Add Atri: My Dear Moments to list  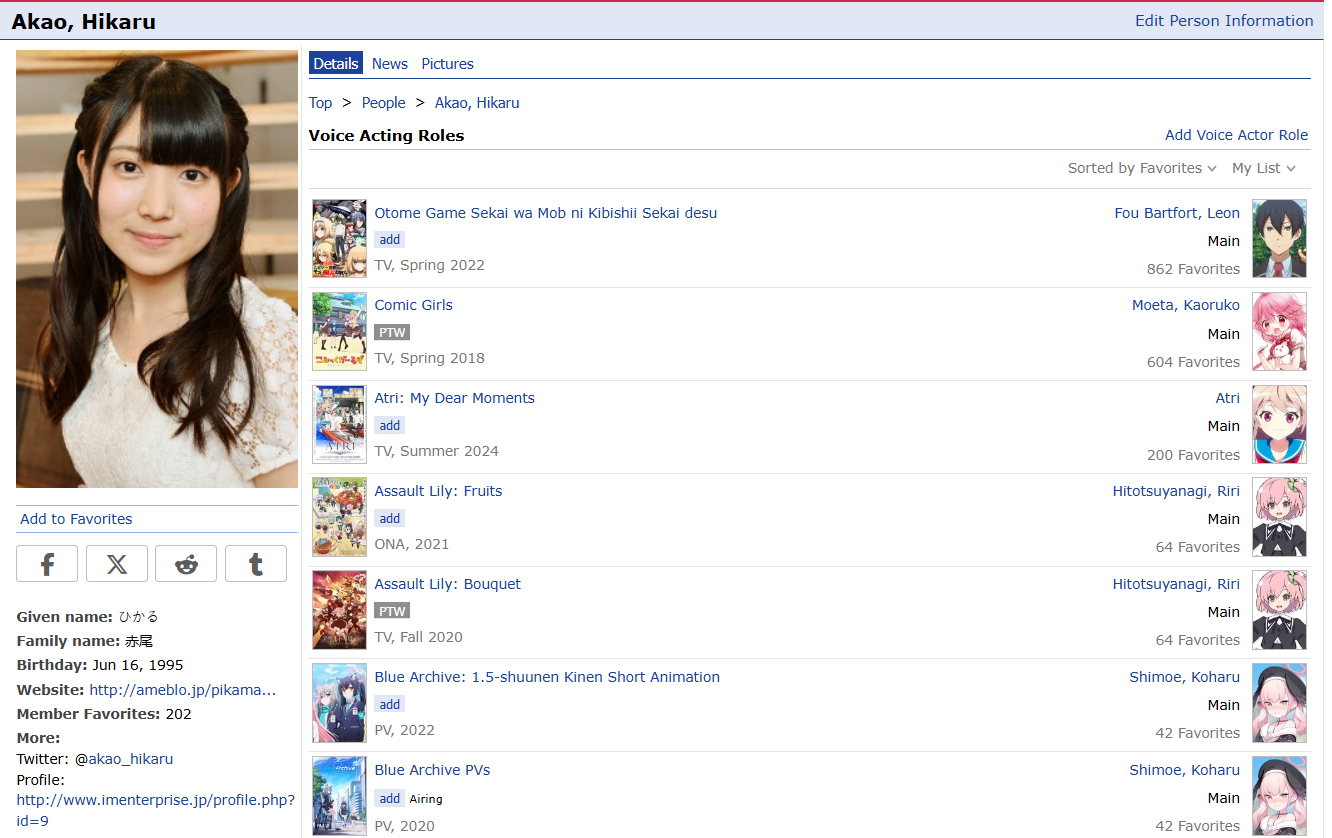click(390, 426)
